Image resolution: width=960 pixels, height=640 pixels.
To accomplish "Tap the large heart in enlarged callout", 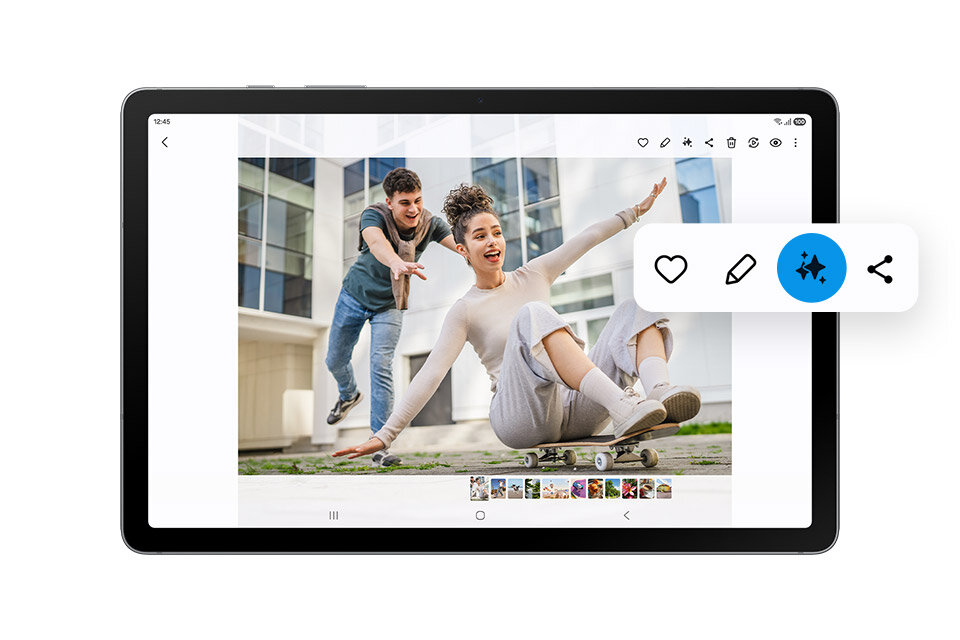I will tap(671, 268).
